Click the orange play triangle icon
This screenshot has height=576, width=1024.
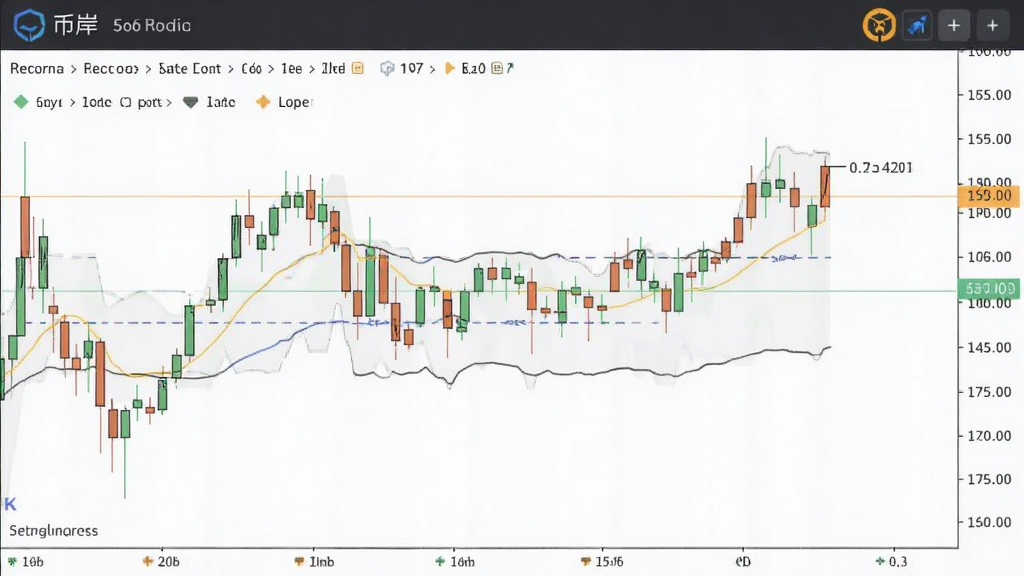(449, 69)
